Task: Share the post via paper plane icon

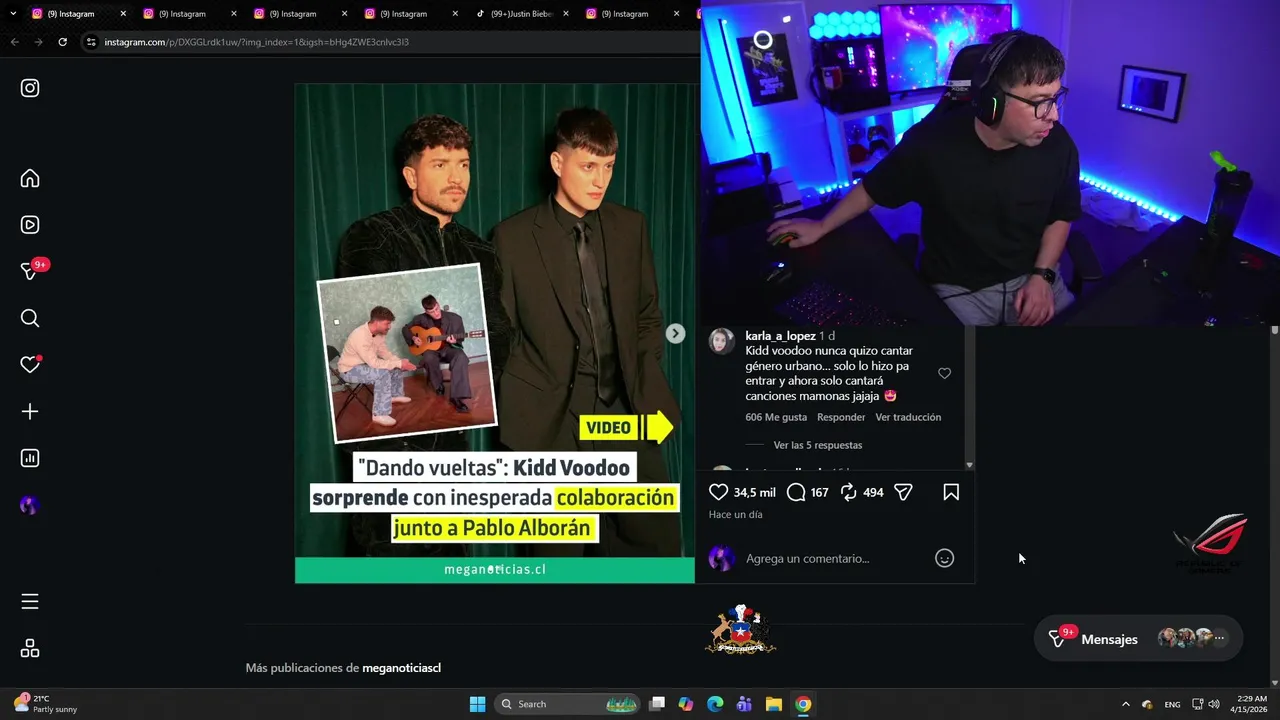Action: 903,492
